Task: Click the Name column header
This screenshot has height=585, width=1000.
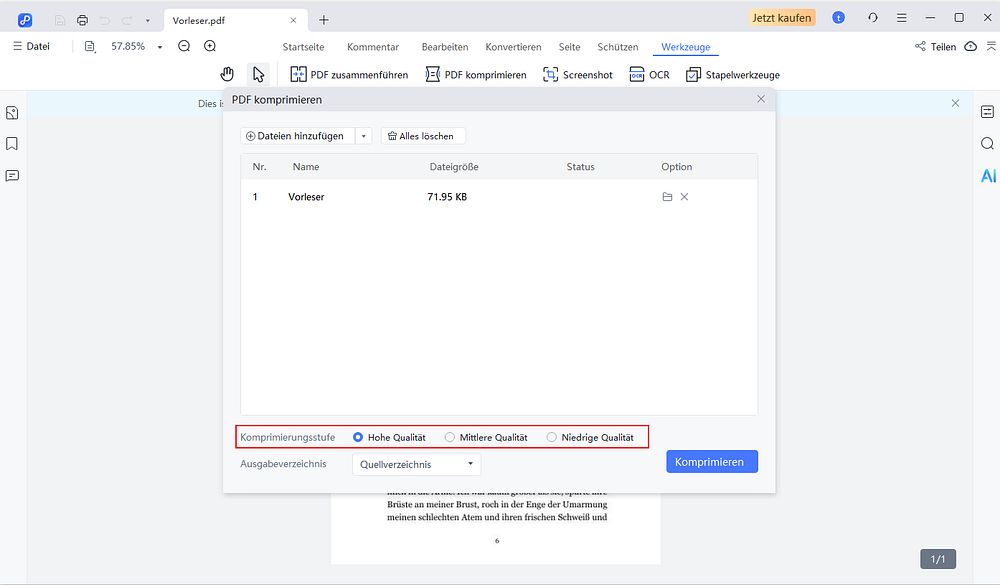Action: [306, 167]
